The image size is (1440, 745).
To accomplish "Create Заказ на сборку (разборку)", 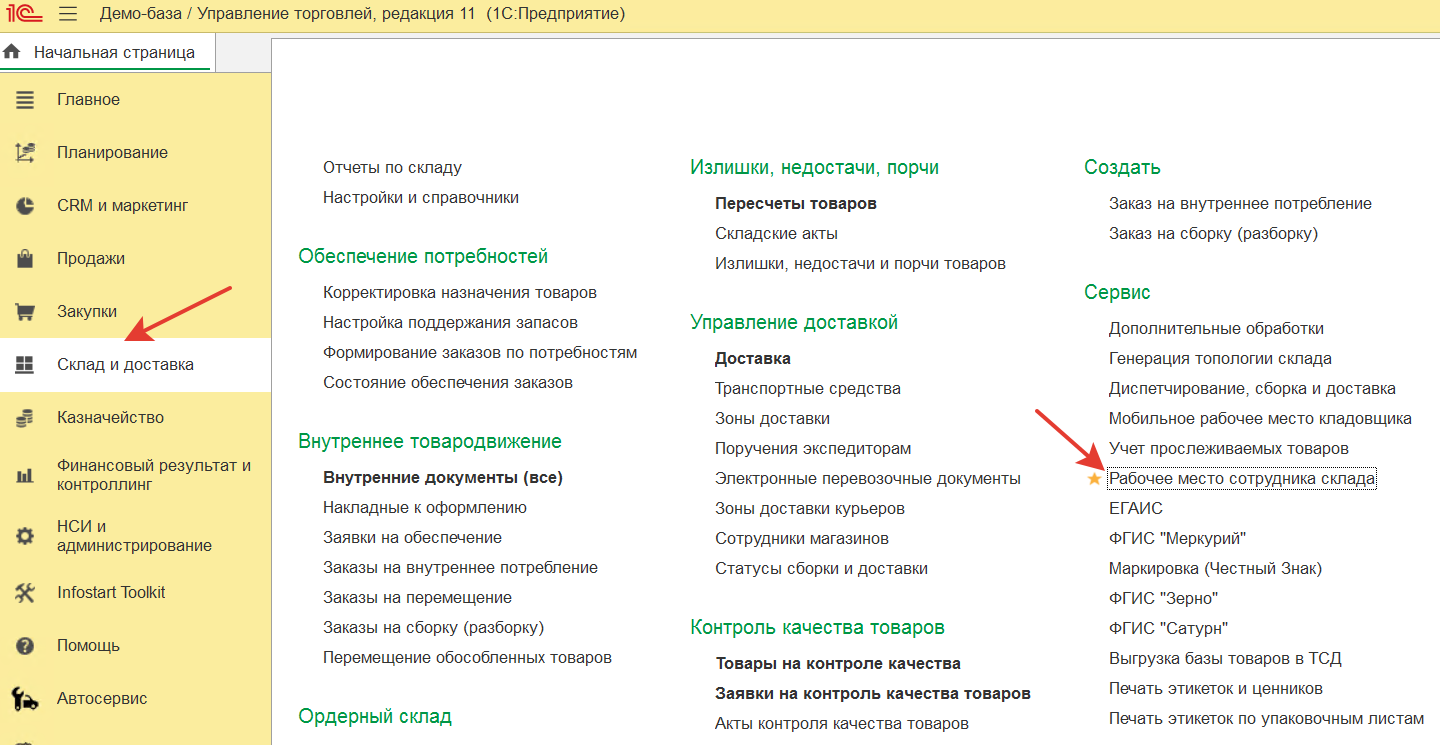I will click(1213, 234).
